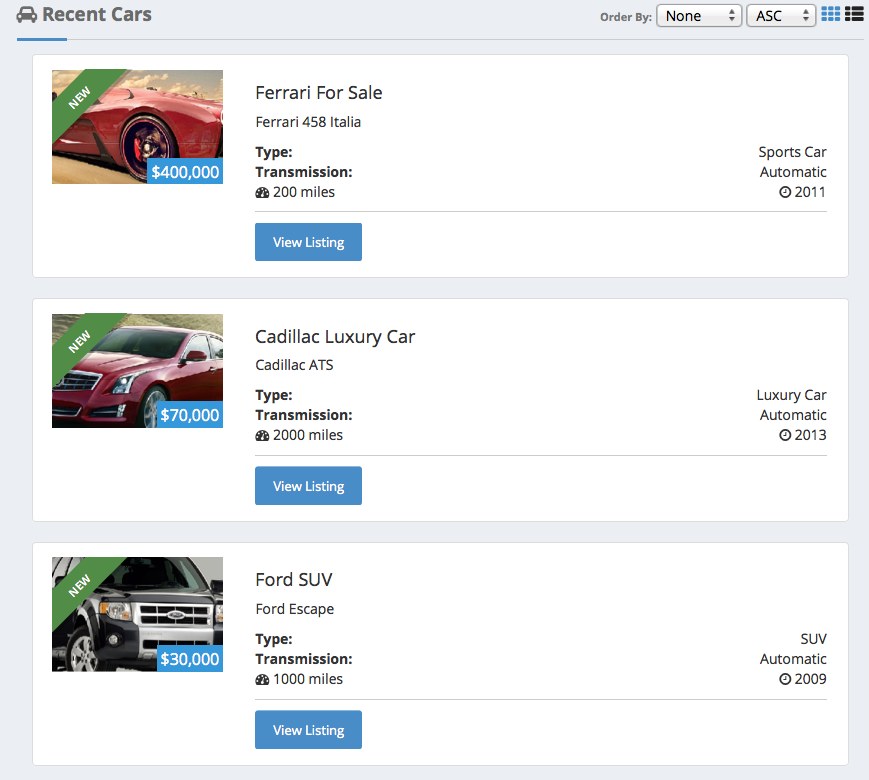
Task: Click the $30,000 price tag
Action: click(190, 659)
